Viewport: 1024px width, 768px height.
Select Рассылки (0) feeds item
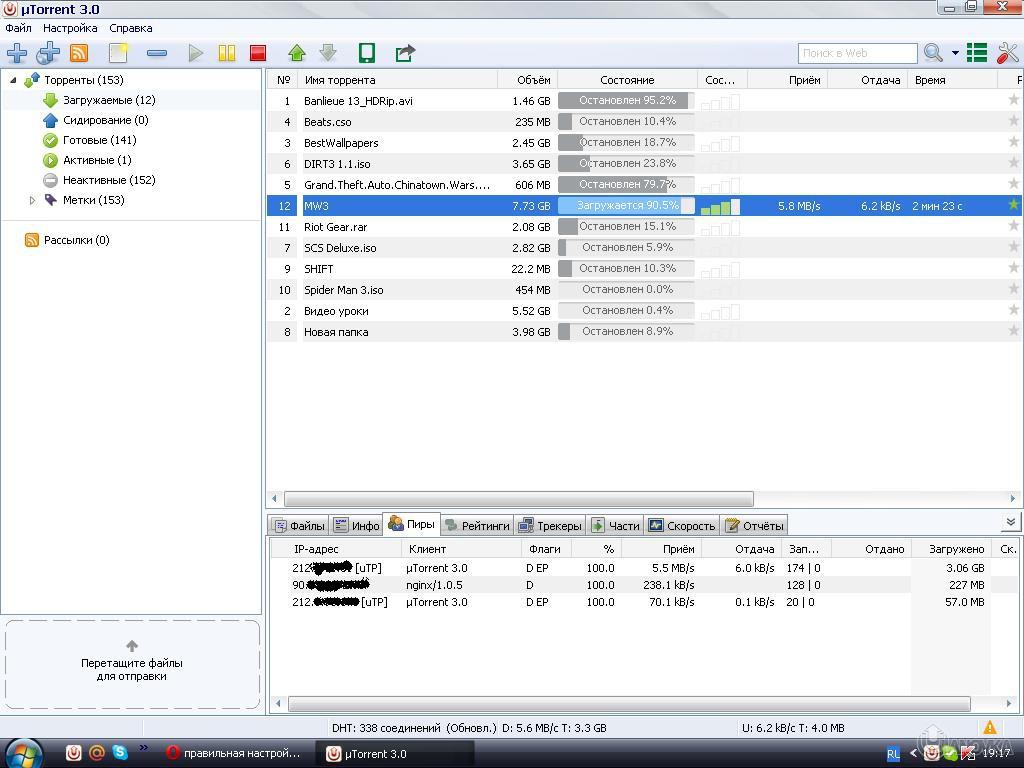click(x=67, y=240)
